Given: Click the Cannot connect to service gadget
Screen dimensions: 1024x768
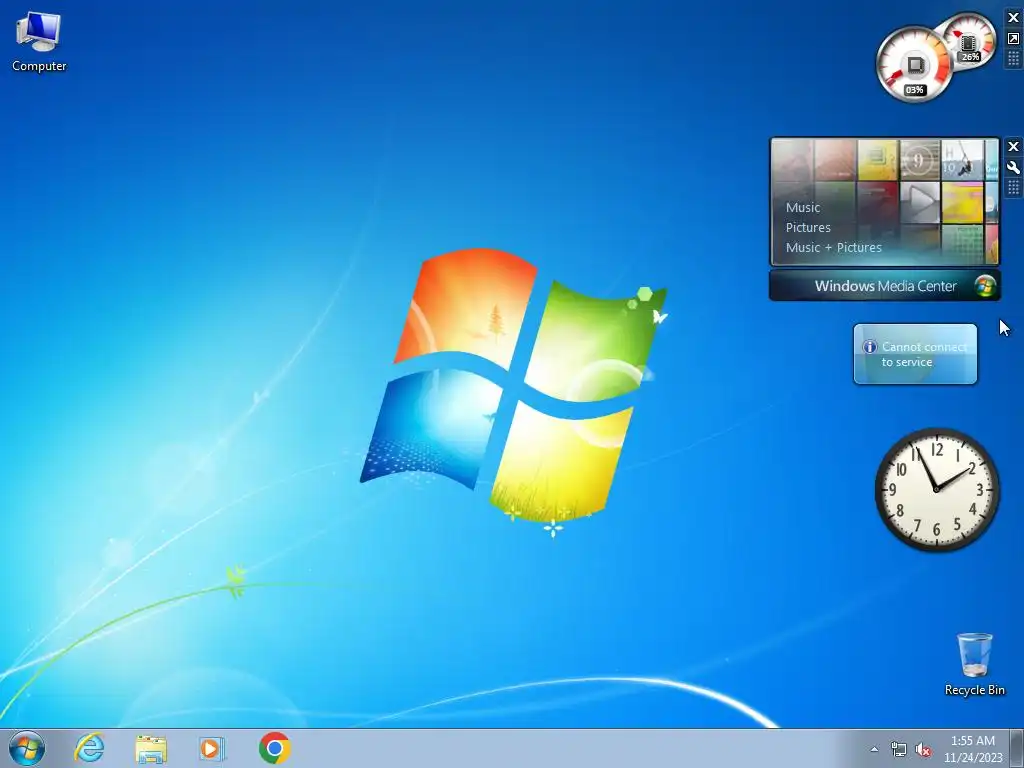Looking at the screenshot, I should click(915, 354).
